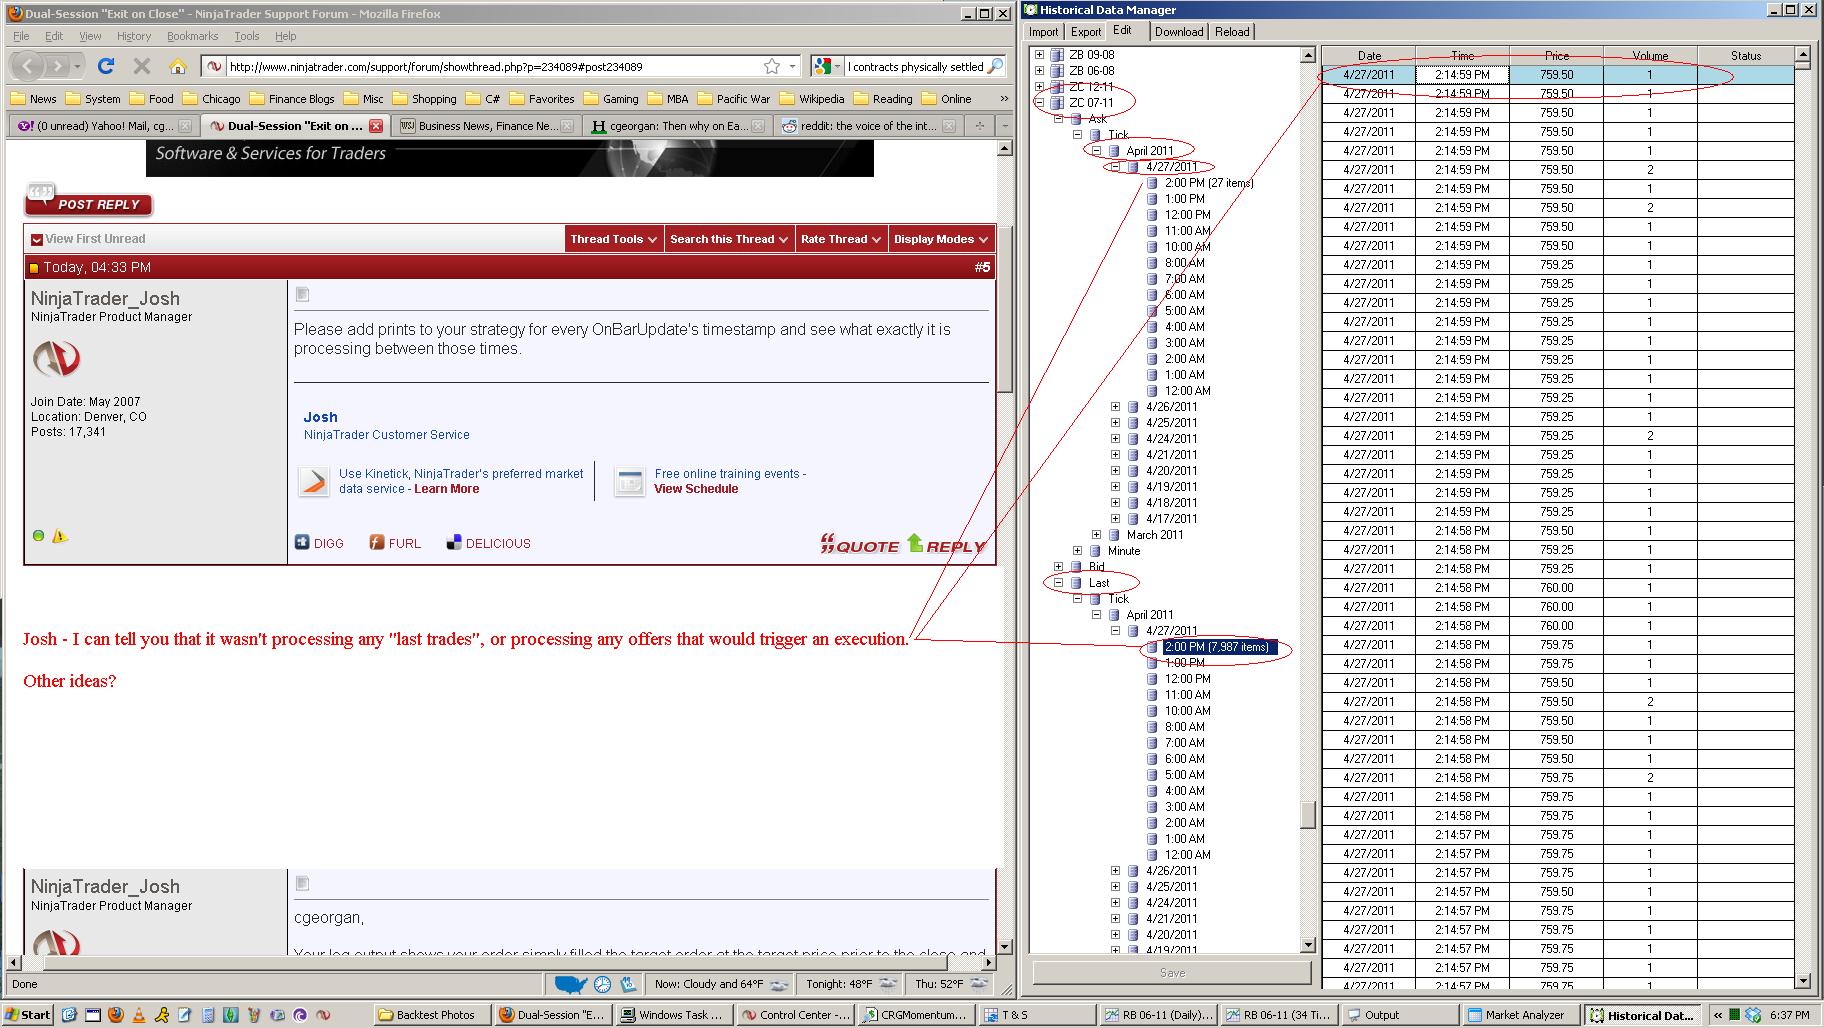This screenshot has width=1824, height=1028.
Task: Click the green online status icon under Josh's post
Action: tap(39, 536)
